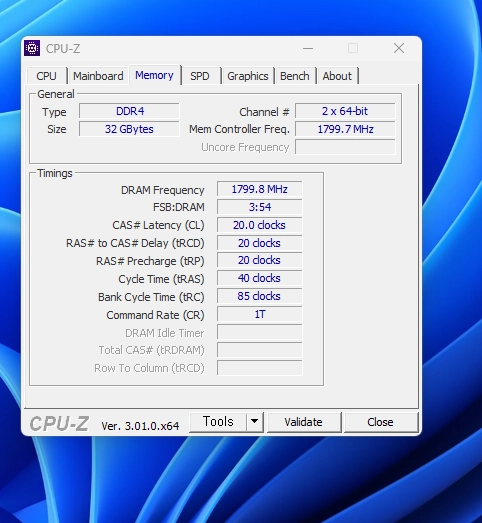Open the Mainboard tab
This screenshot has height=523, width=482.
[98, 76]
